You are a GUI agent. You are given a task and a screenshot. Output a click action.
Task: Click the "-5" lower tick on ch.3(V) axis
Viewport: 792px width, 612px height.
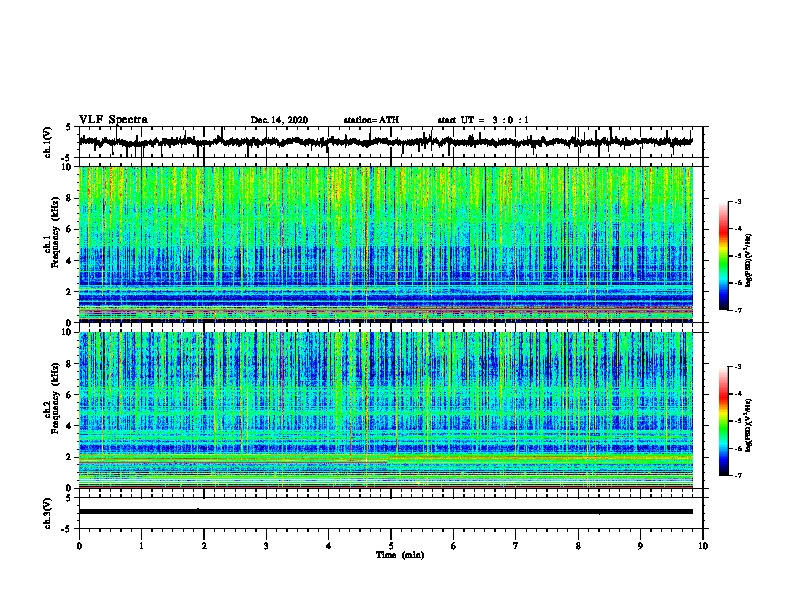[67, 529]
